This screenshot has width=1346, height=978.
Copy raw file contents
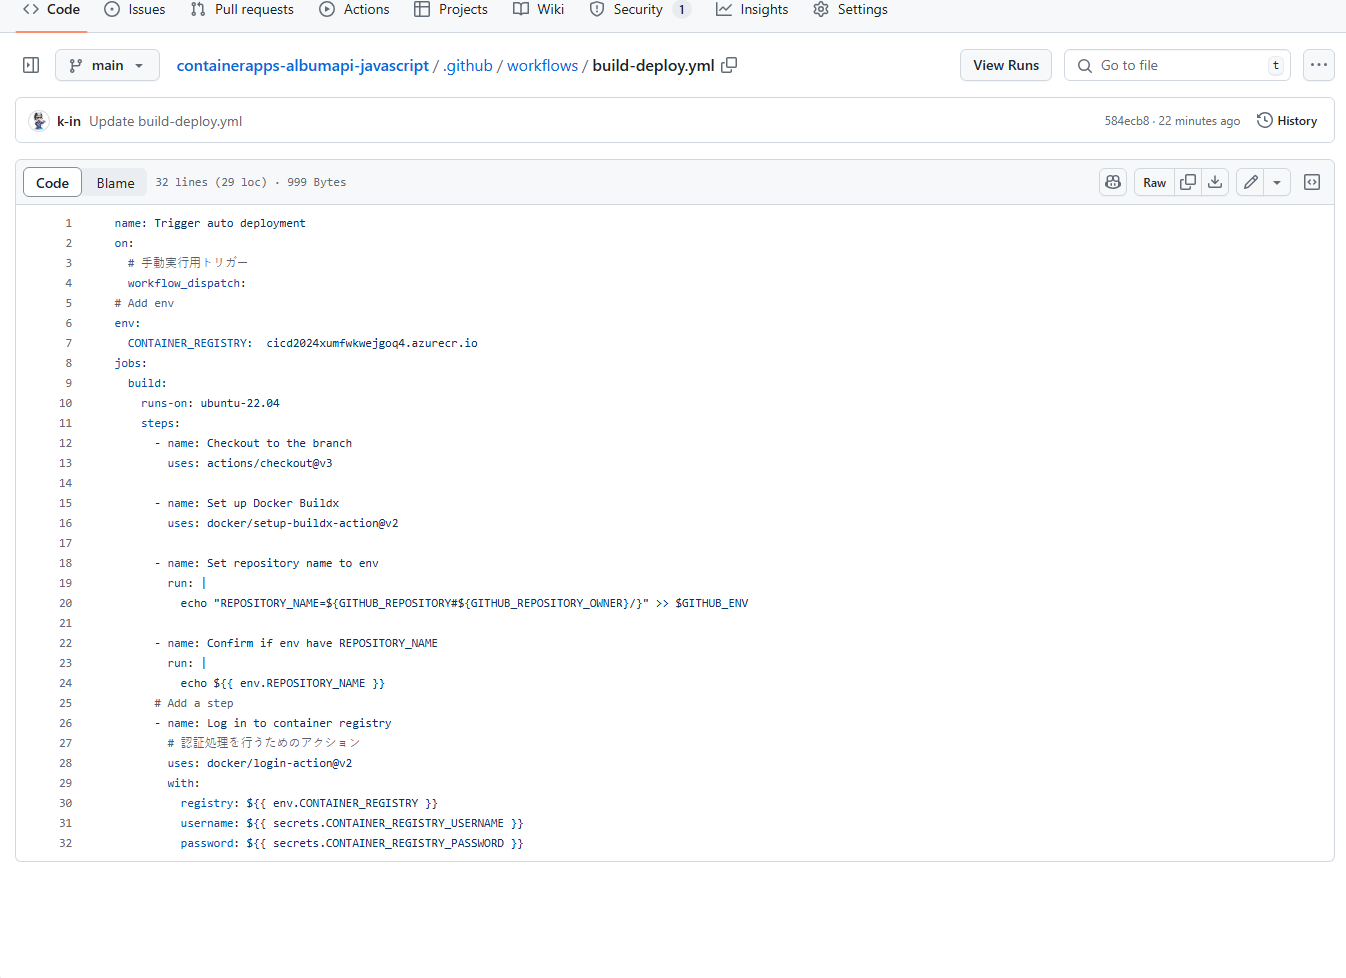click(x=1188, y=182)
